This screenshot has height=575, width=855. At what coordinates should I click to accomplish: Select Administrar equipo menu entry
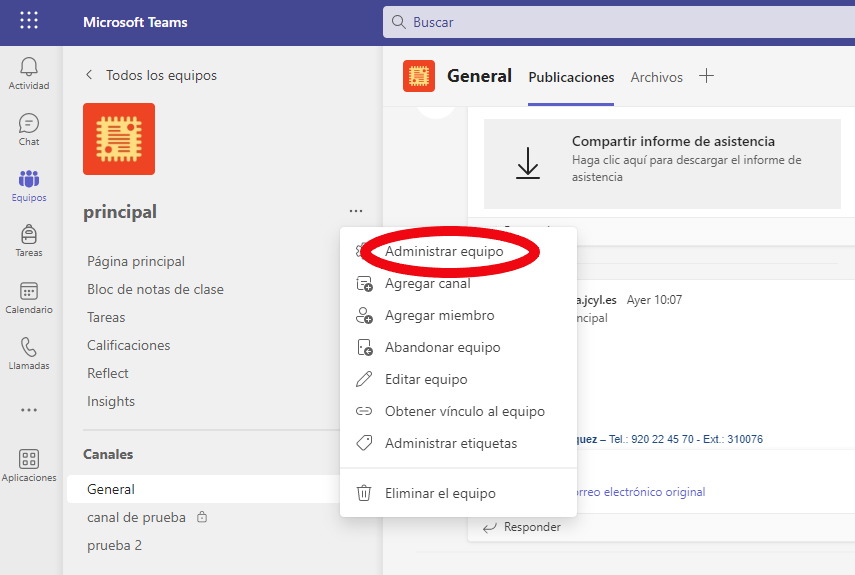coord(458,252)
